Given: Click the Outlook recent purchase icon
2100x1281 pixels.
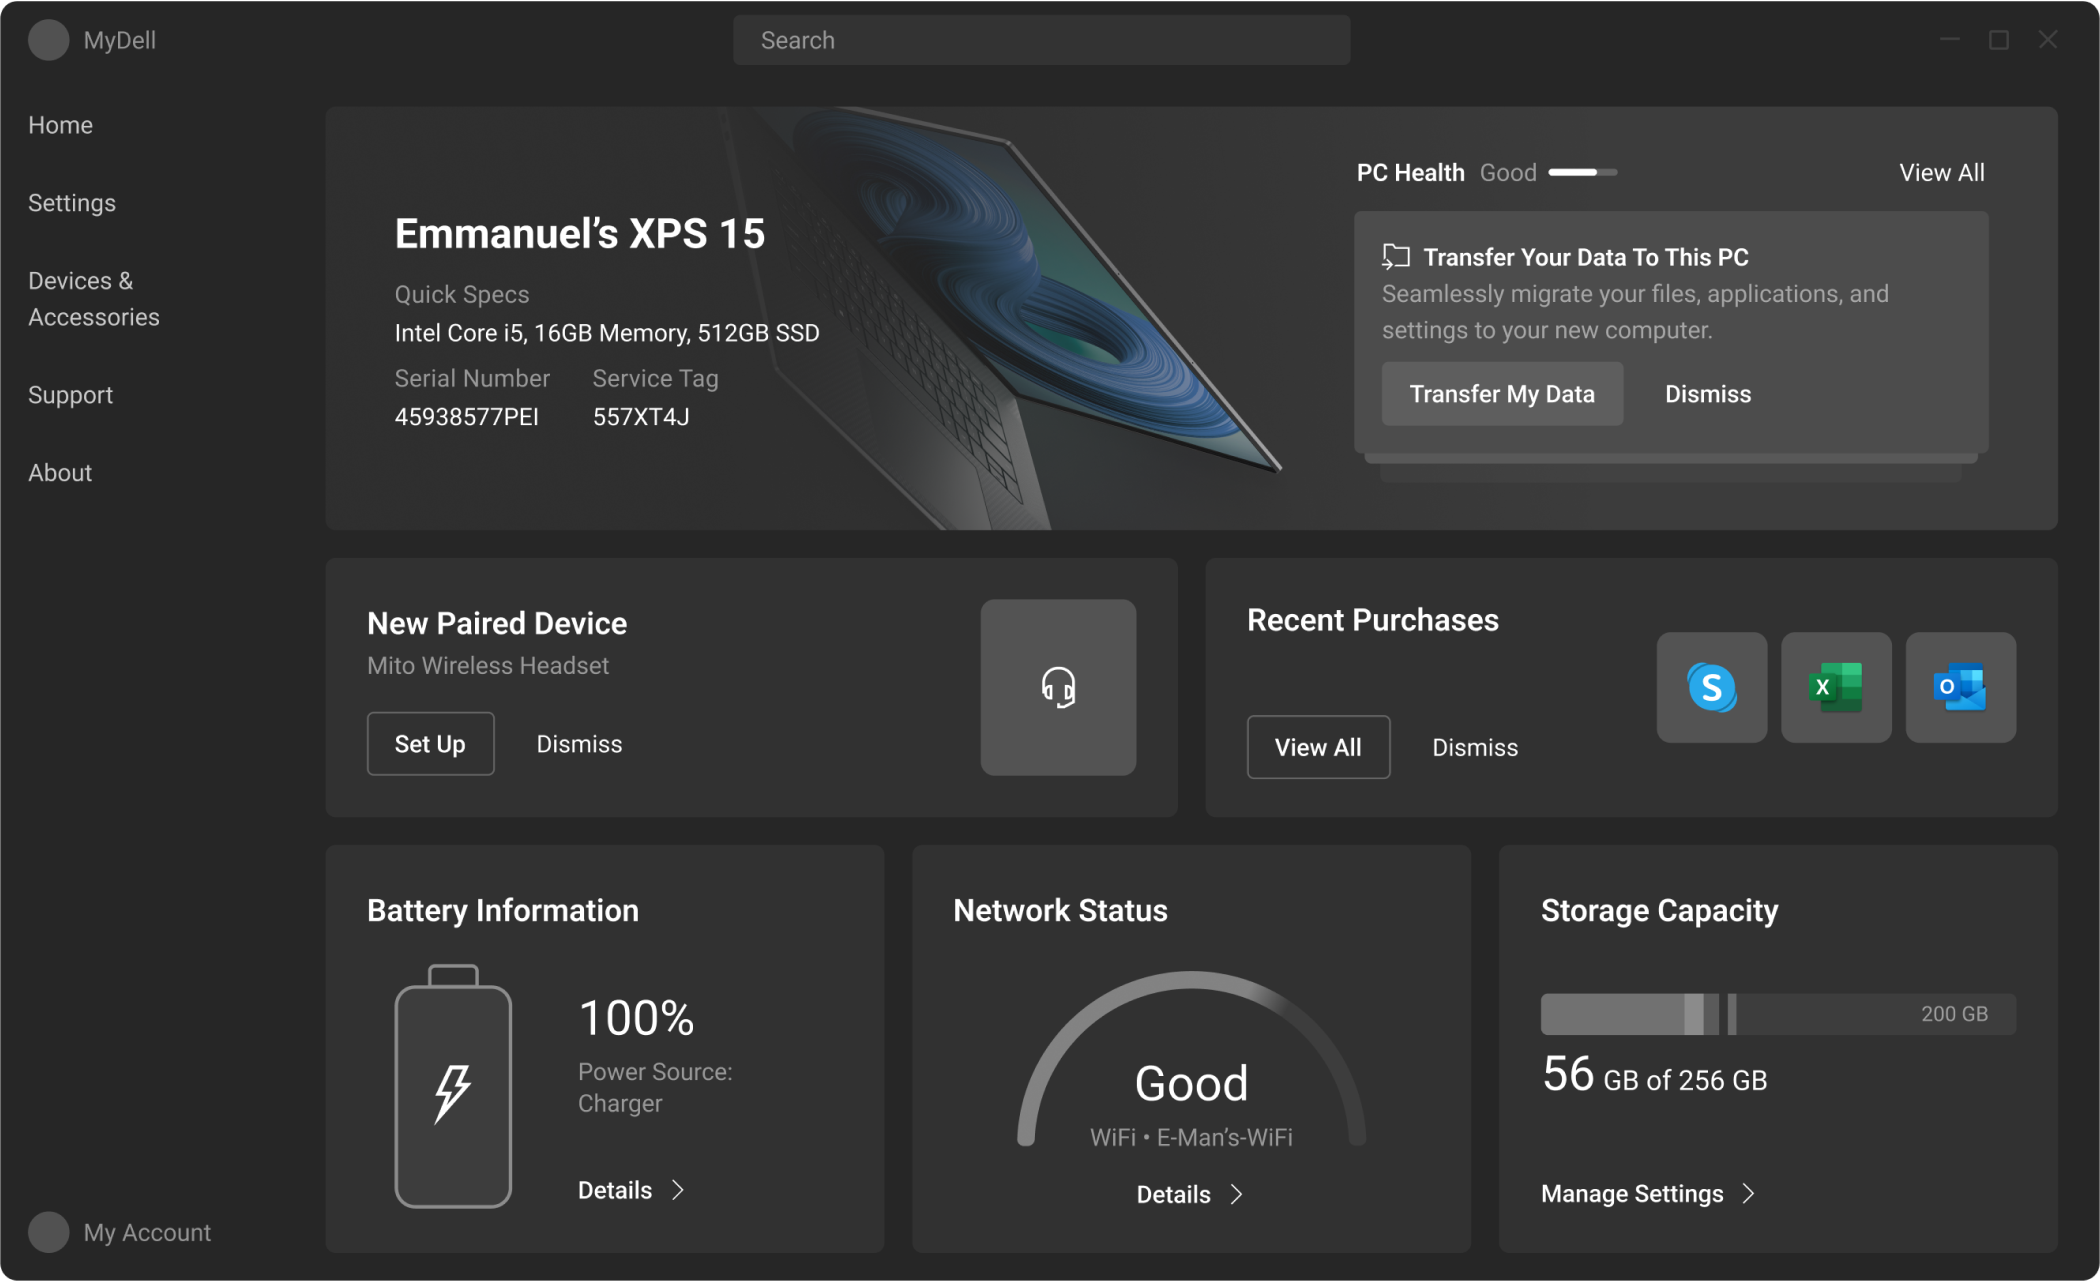Looking at the screenshot, I should [x=1960, y=687].
